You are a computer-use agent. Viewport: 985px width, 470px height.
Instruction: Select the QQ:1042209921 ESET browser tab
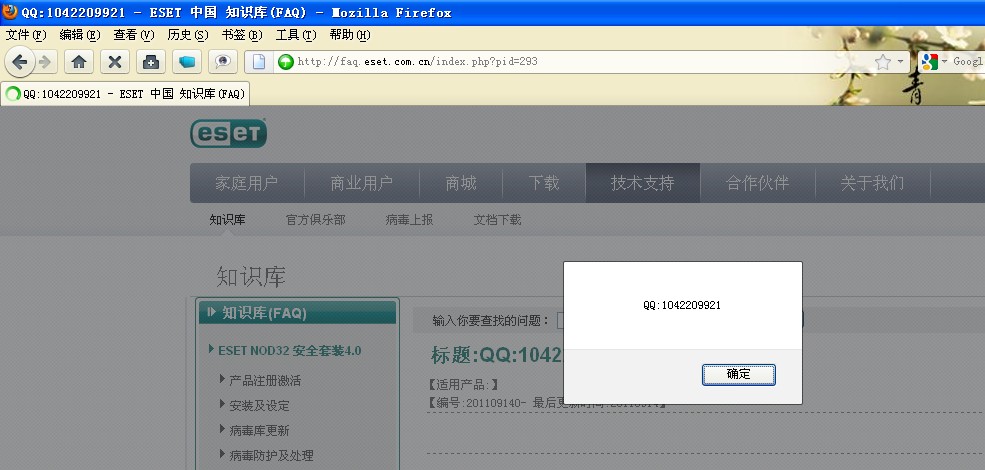(x=125, y=94)
